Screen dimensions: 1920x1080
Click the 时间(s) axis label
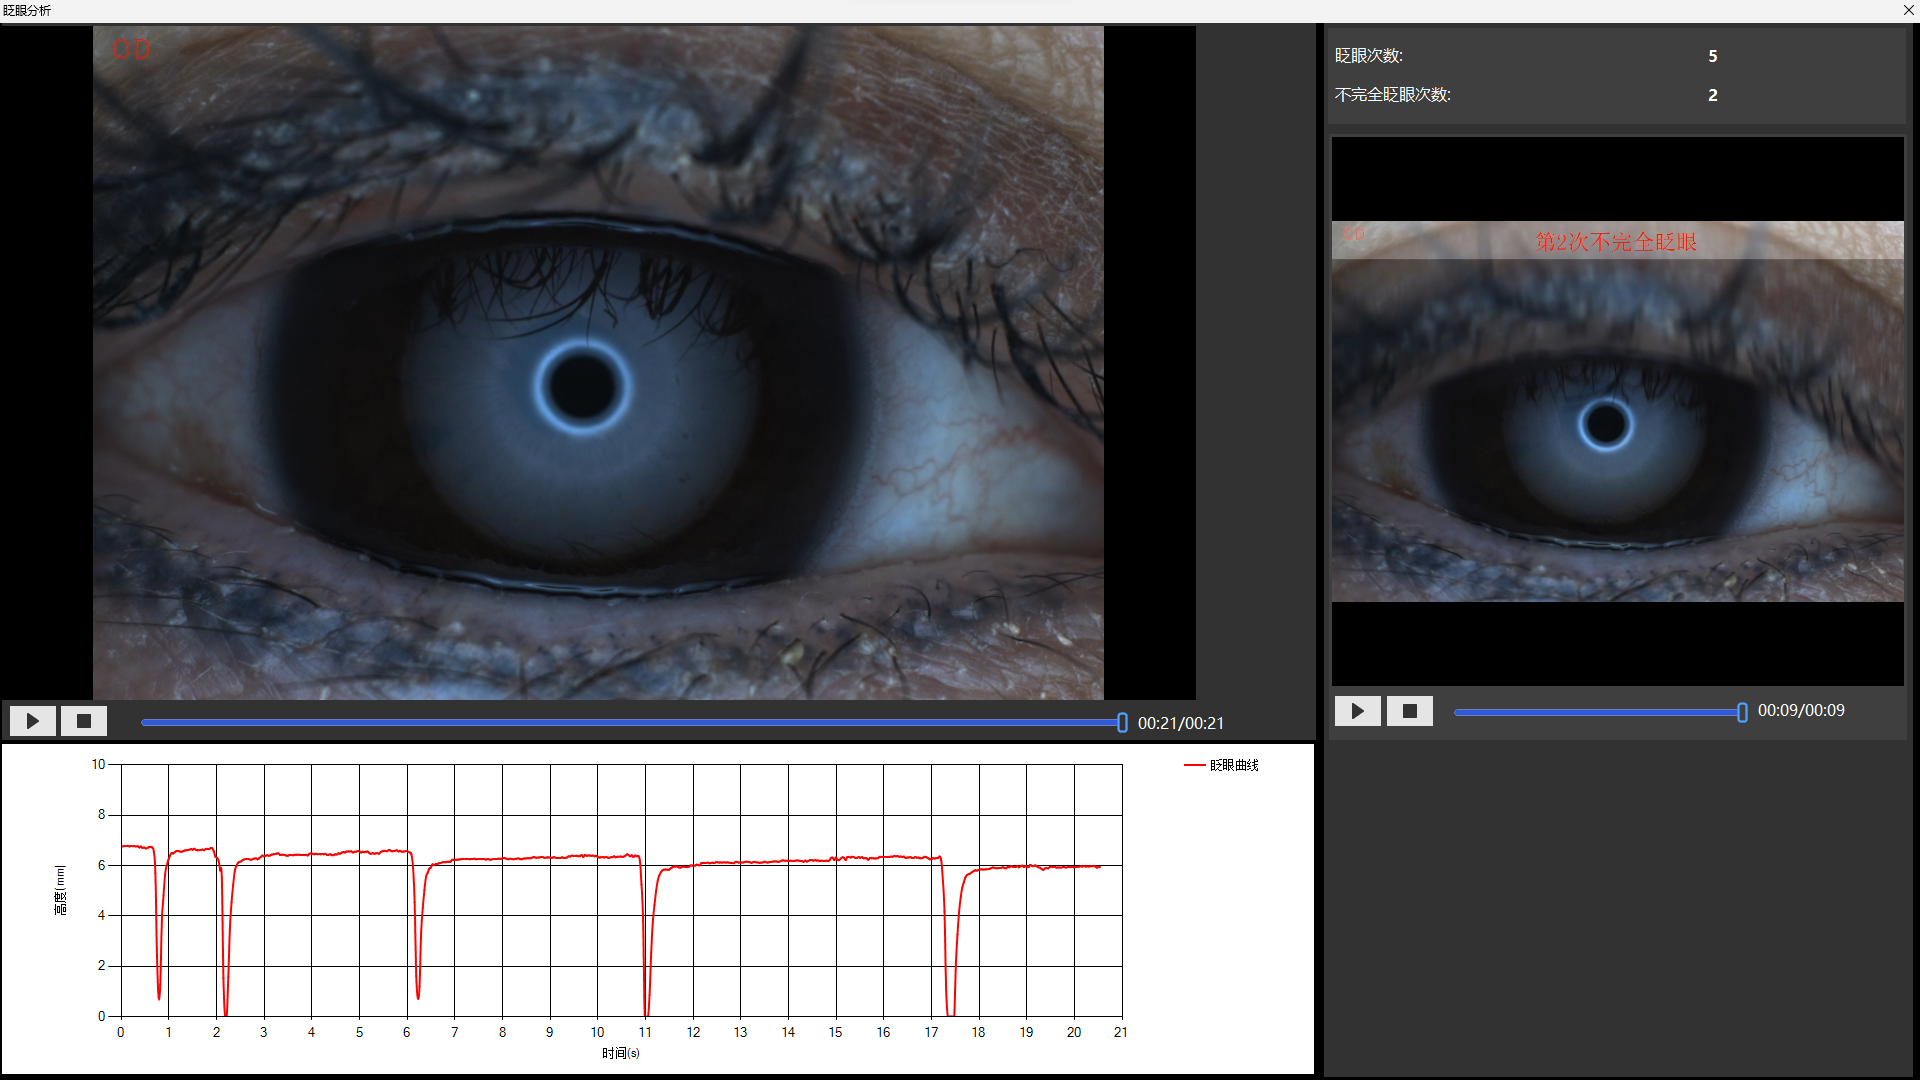620,1053
